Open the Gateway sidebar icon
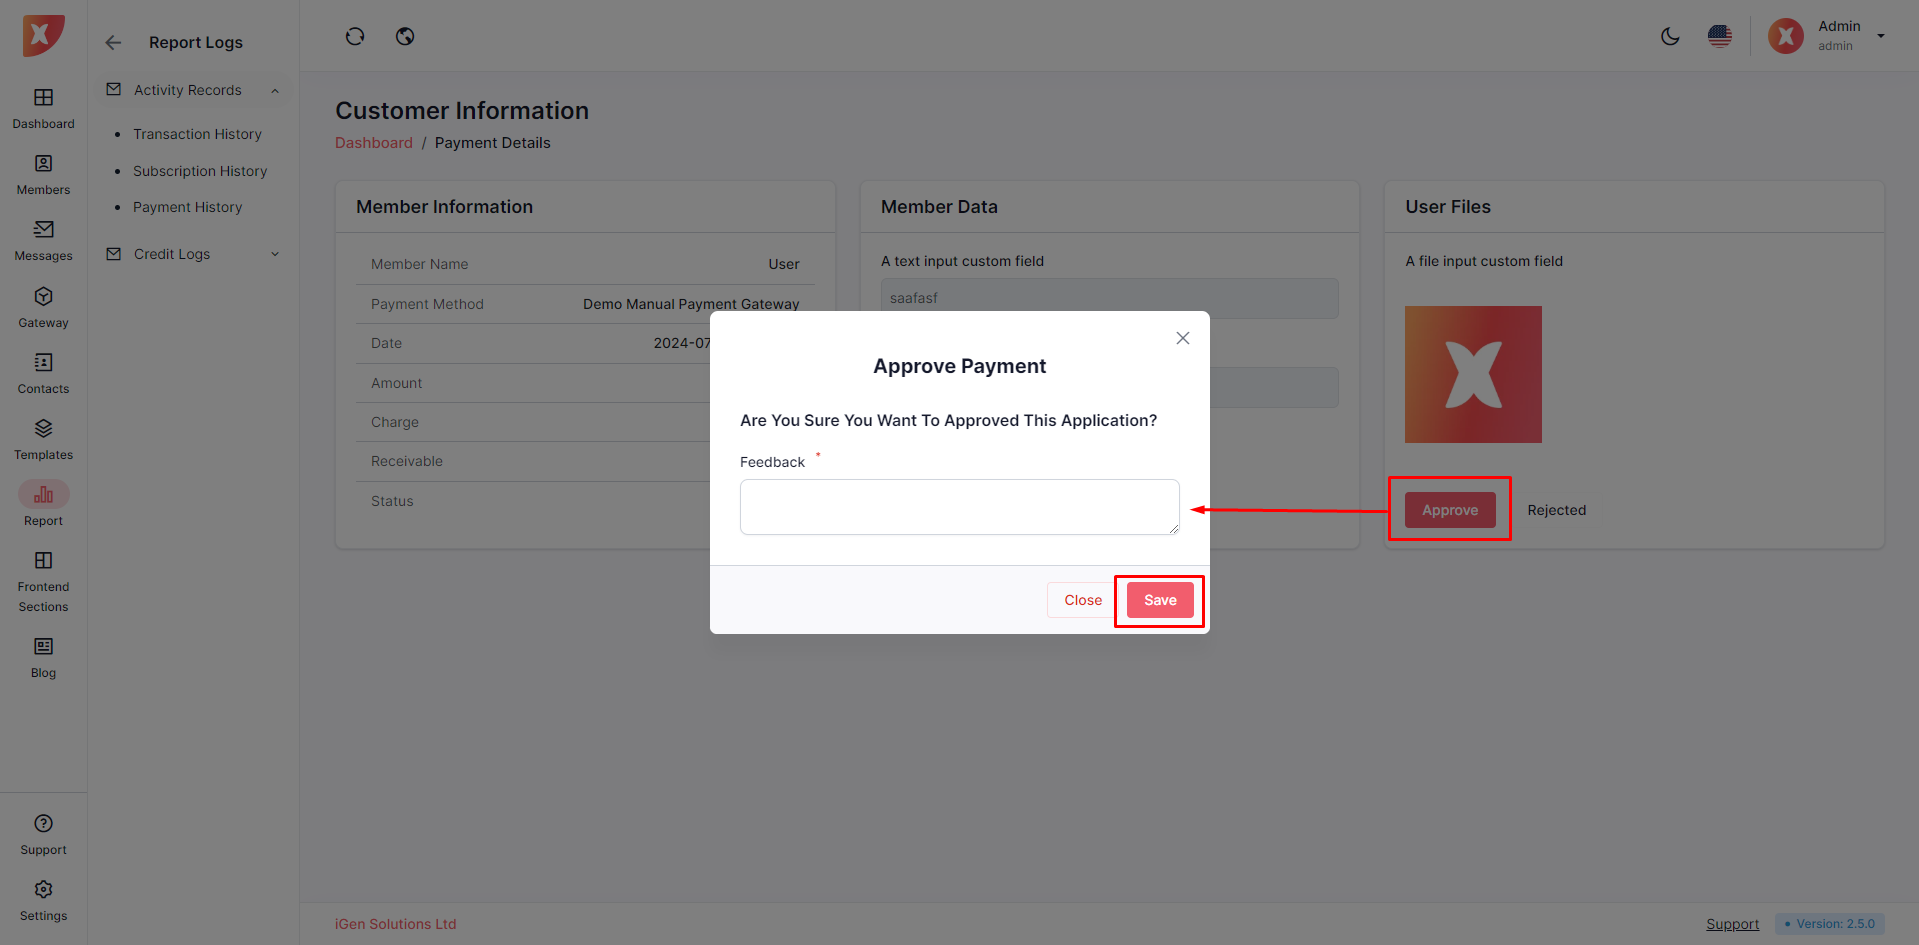This screenshot has width=1919, height=945. pos(43,297)
